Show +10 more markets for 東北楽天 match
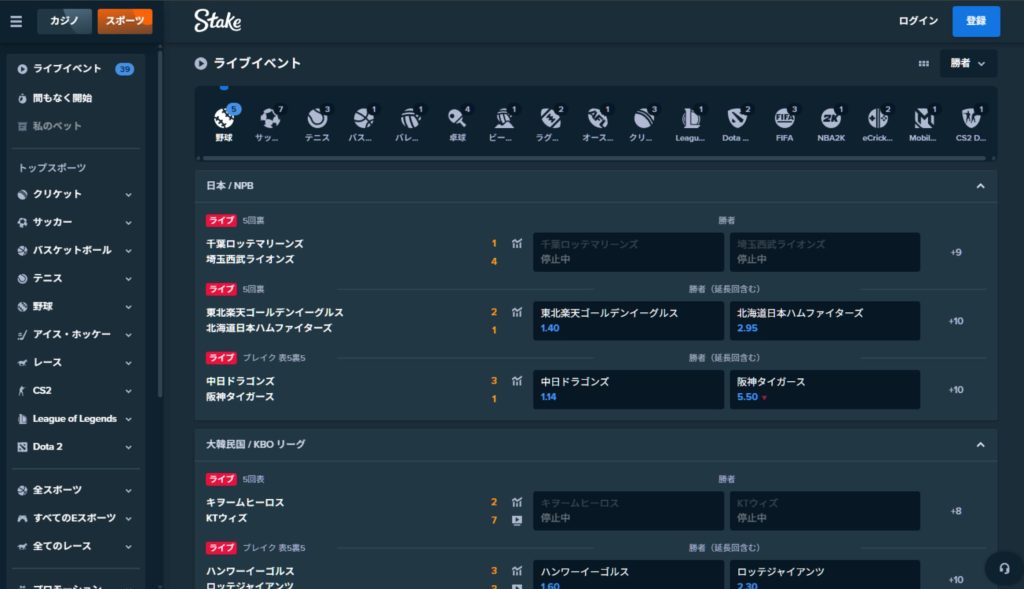This screenshot has width=1024, height=589. (x=956, y=321)
